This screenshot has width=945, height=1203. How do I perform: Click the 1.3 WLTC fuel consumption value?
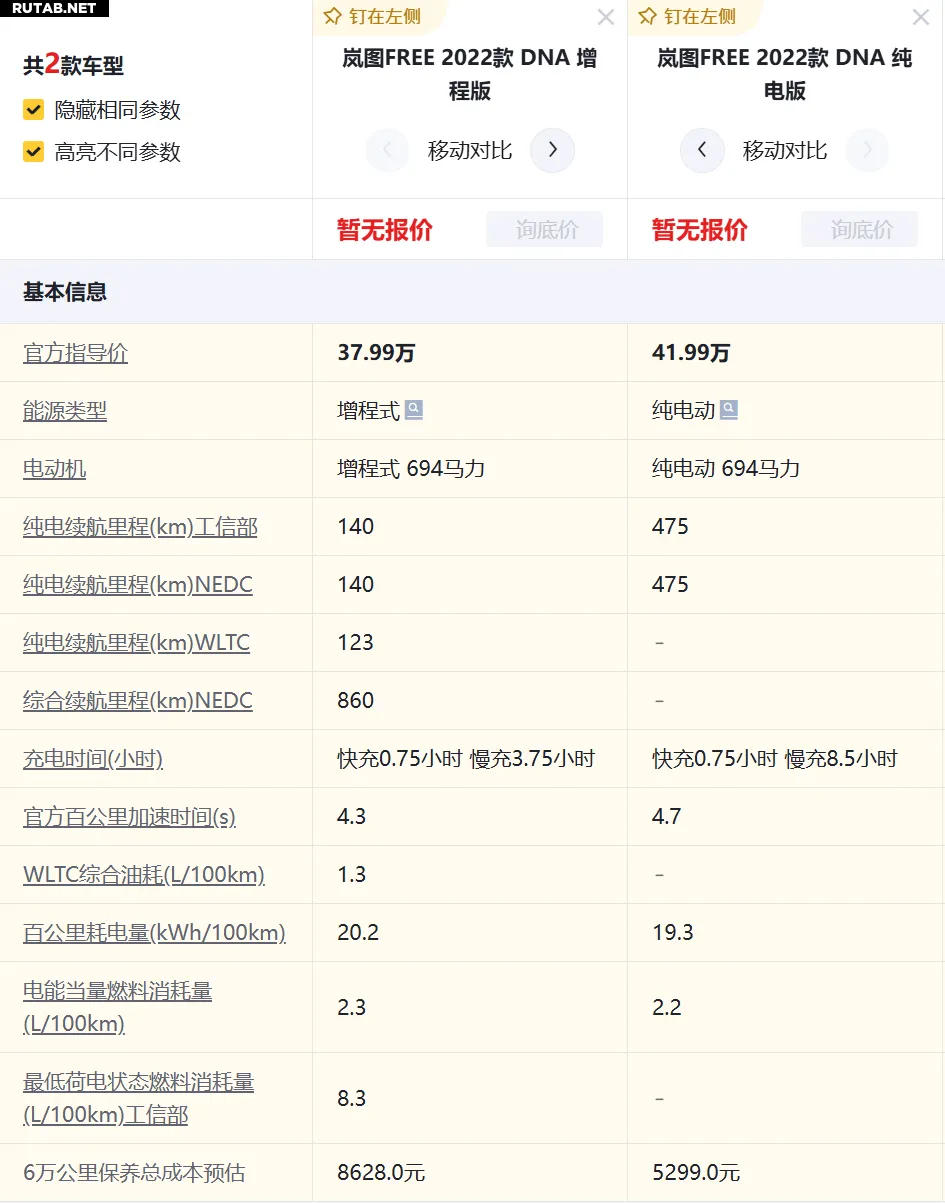click(352, 875)
